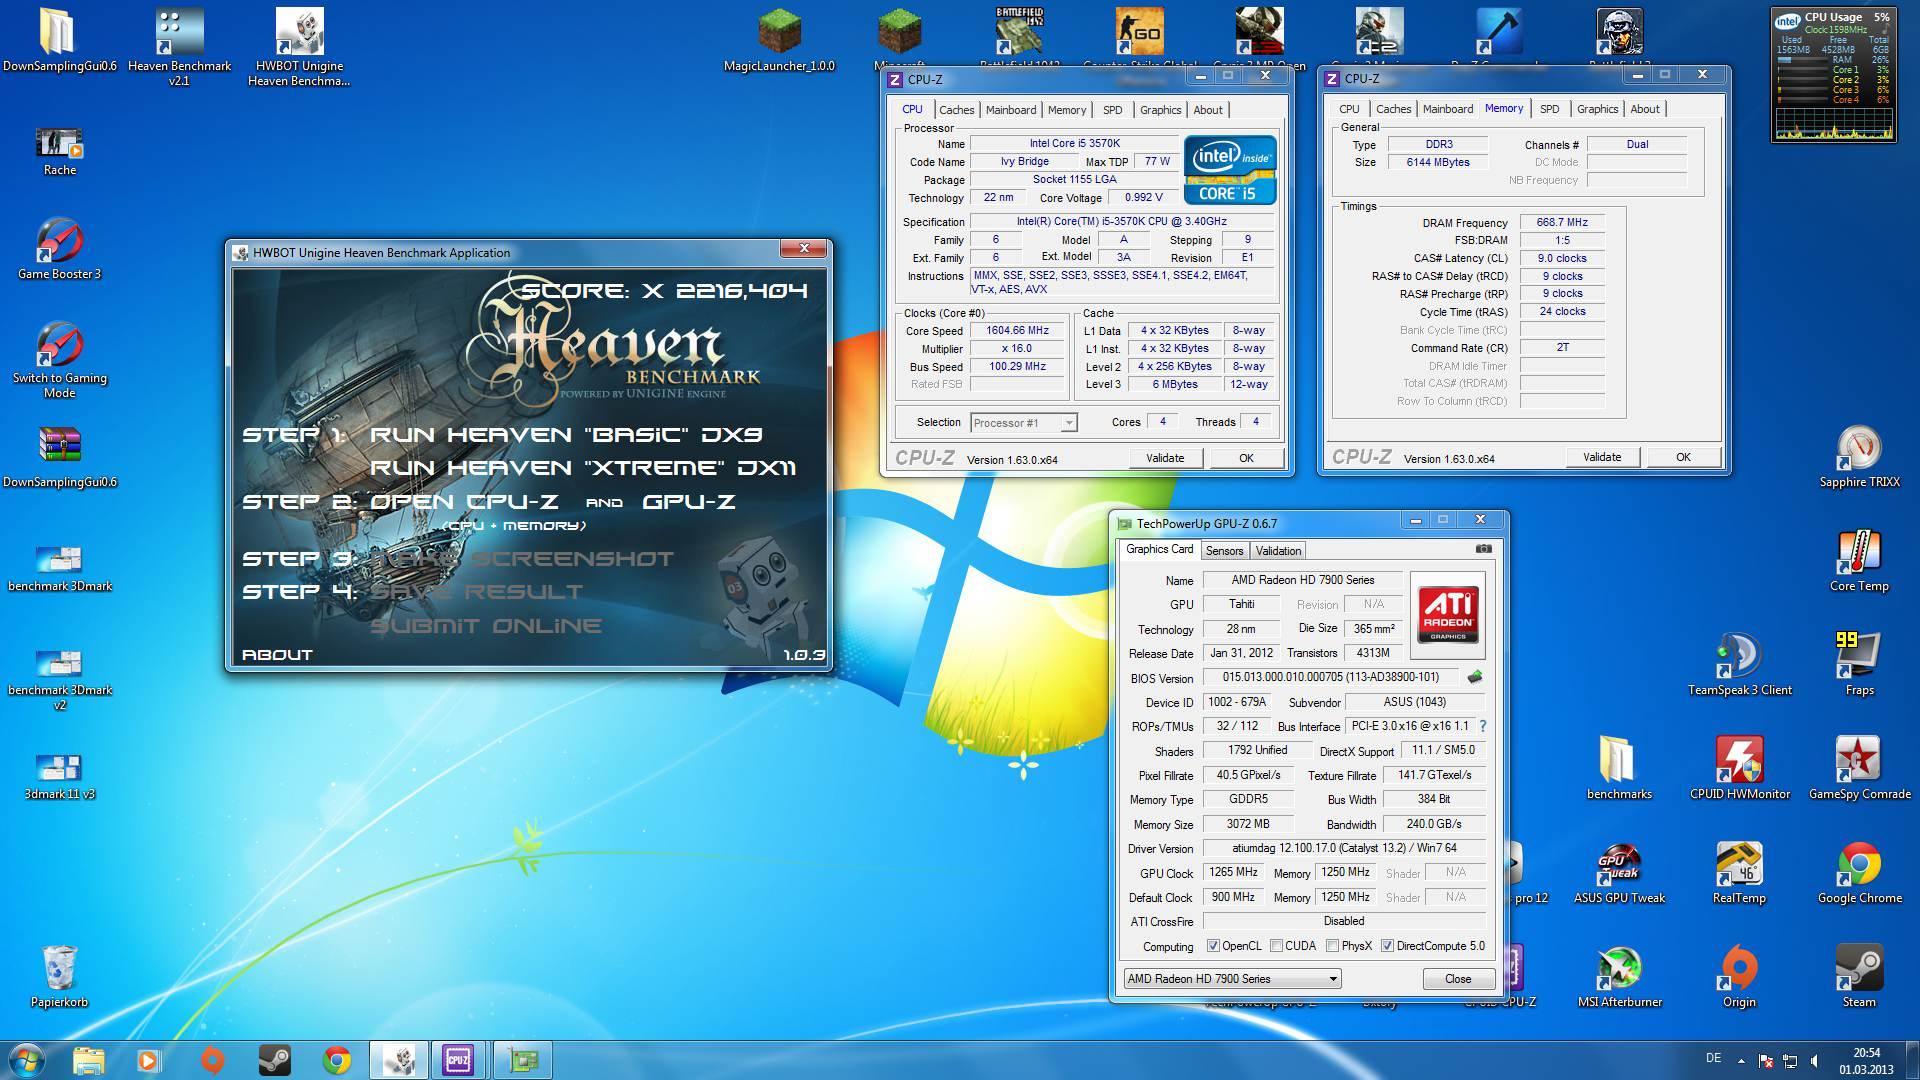
Task: Click OK in right CPU-Z window
Action: 1683,457
